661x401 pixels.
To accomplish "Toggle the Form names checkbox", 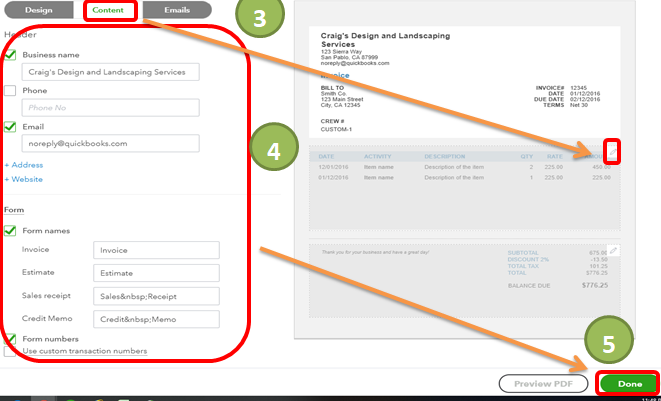I will (10, 231).
